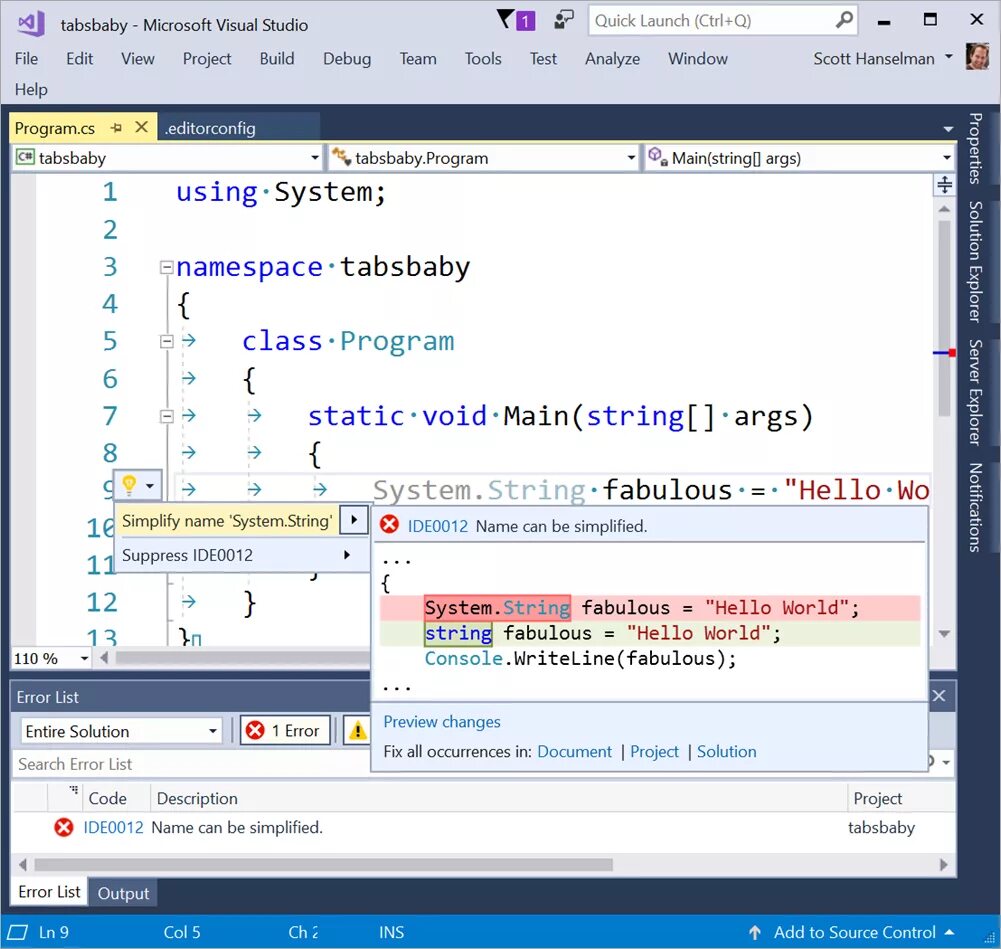
Task: Click Add to Source Control button
Action: tap(851, 932)
